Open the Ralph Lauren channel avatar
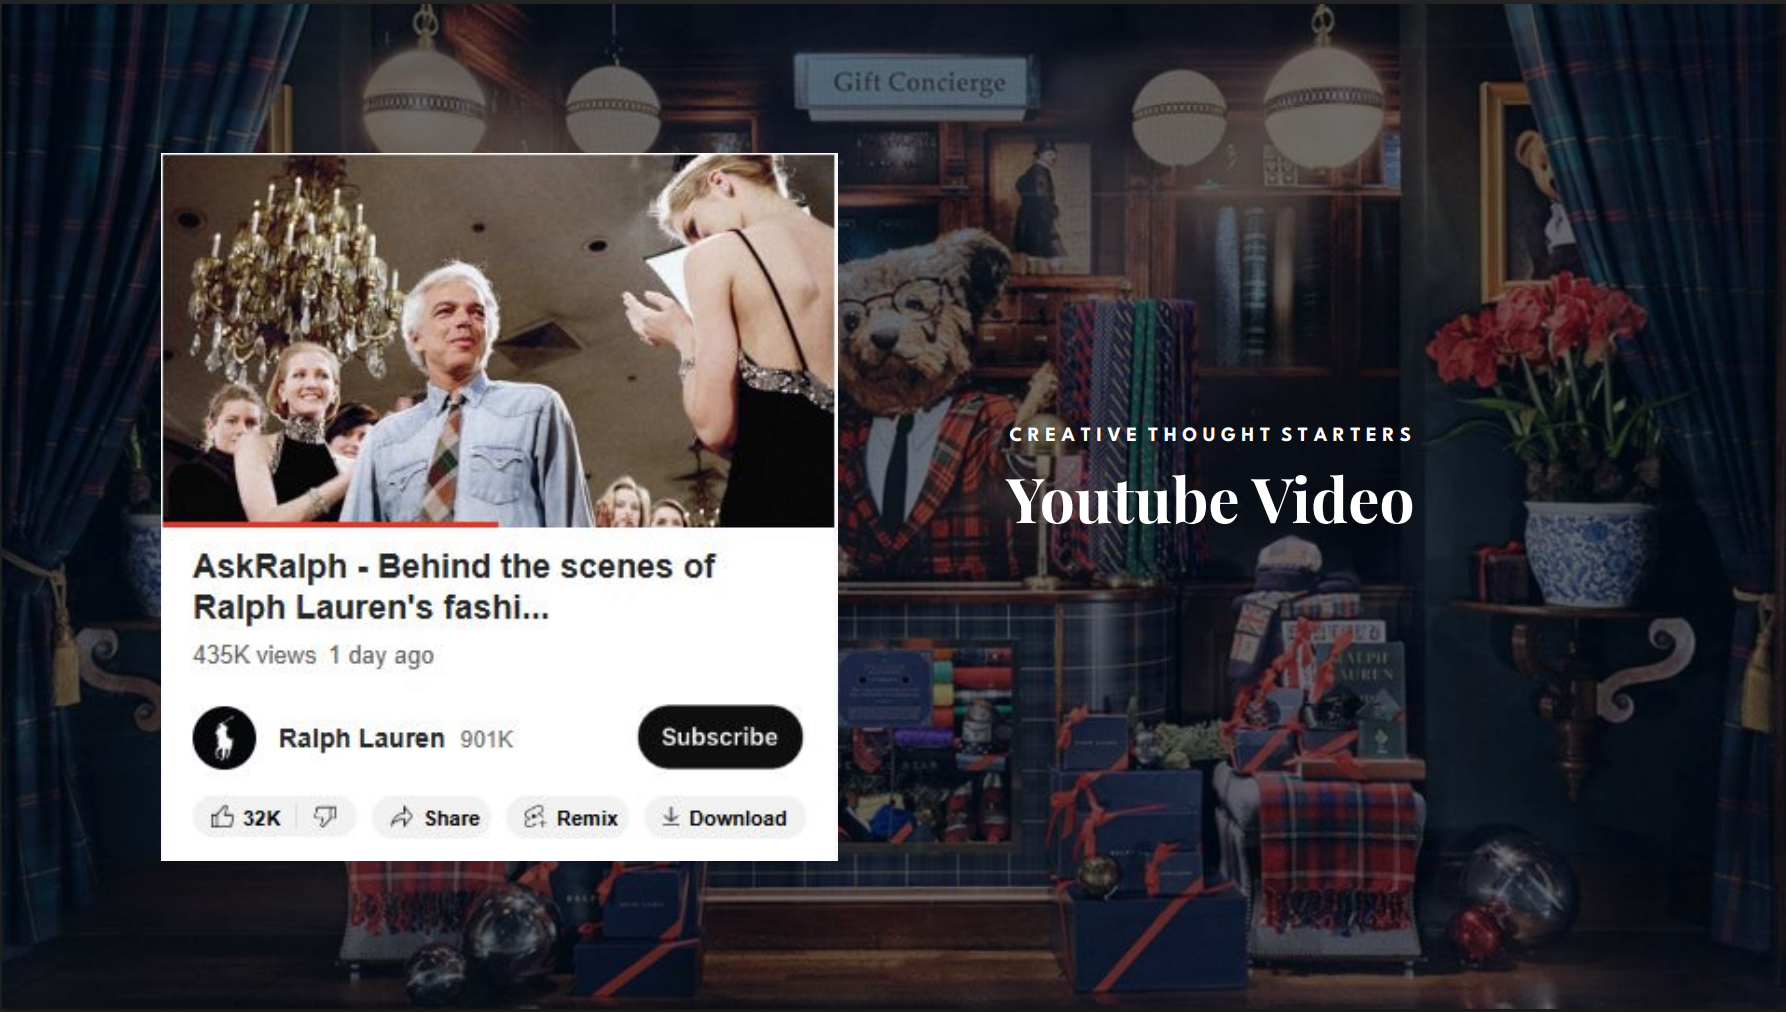 pos(224,738)
